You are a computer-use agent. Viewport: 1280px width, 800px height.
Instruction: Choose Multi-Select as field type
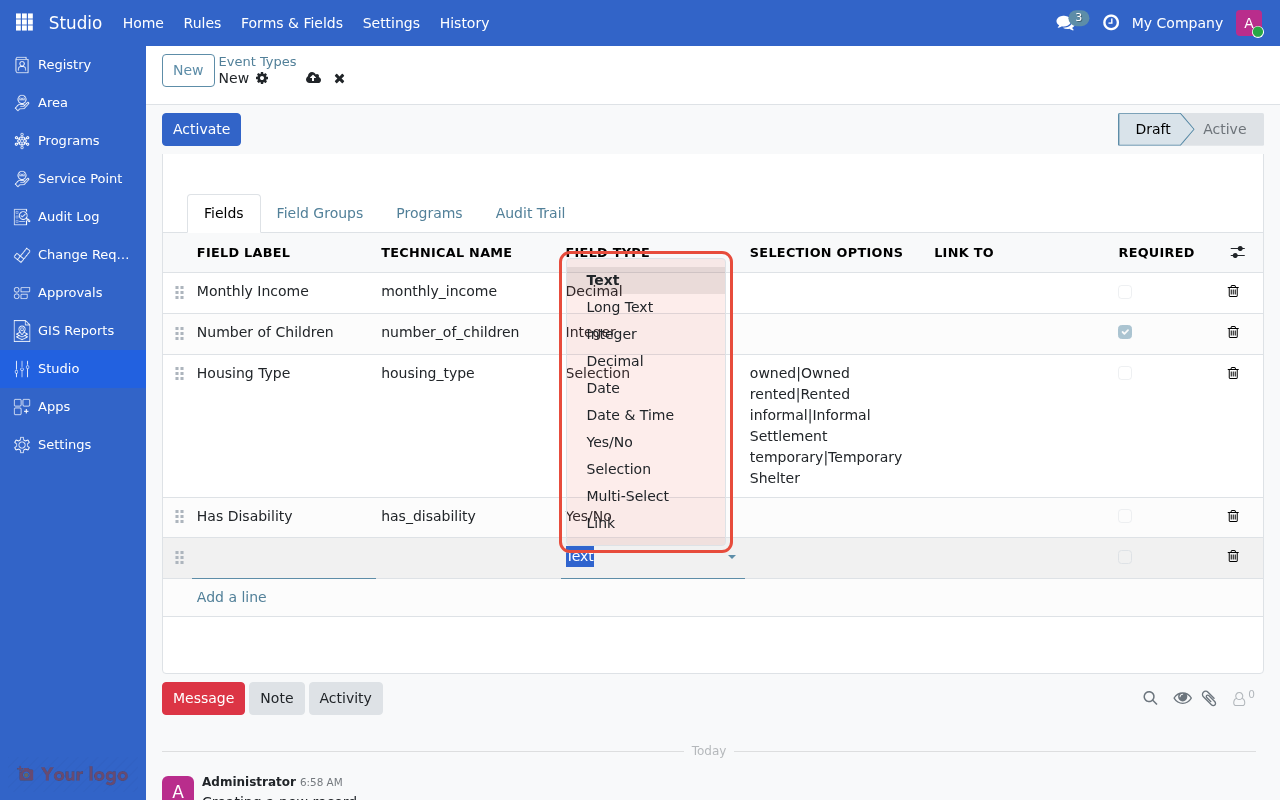click(628, 495)
